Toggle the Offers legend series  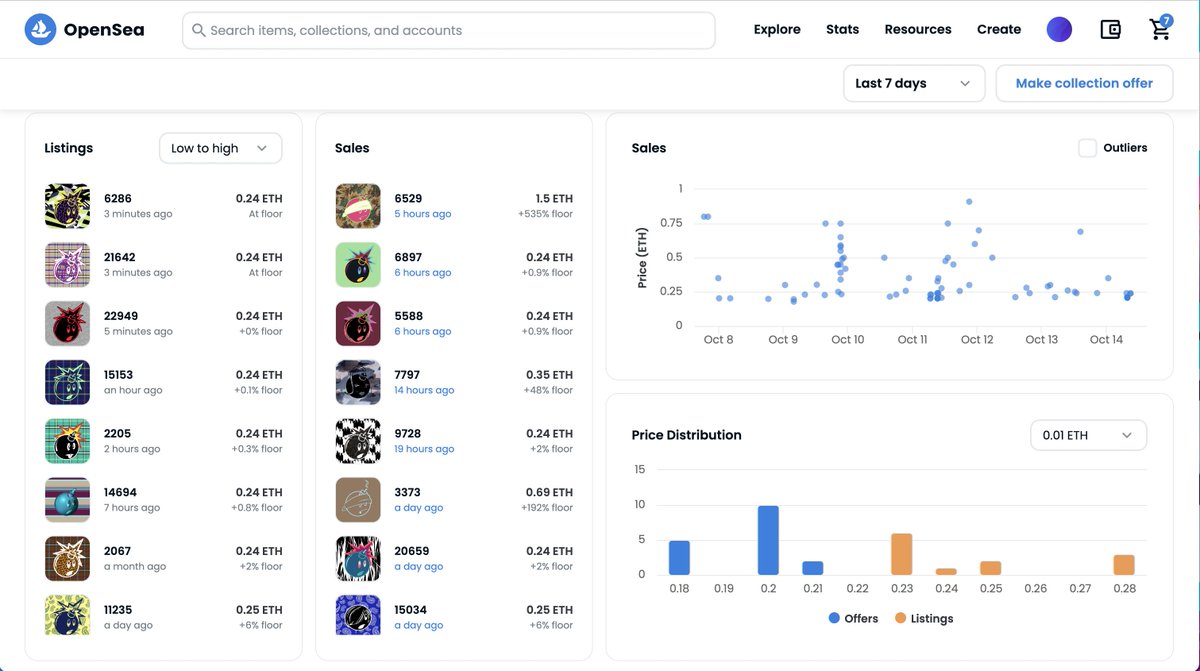pyautogui.click(x=853, y=619)
